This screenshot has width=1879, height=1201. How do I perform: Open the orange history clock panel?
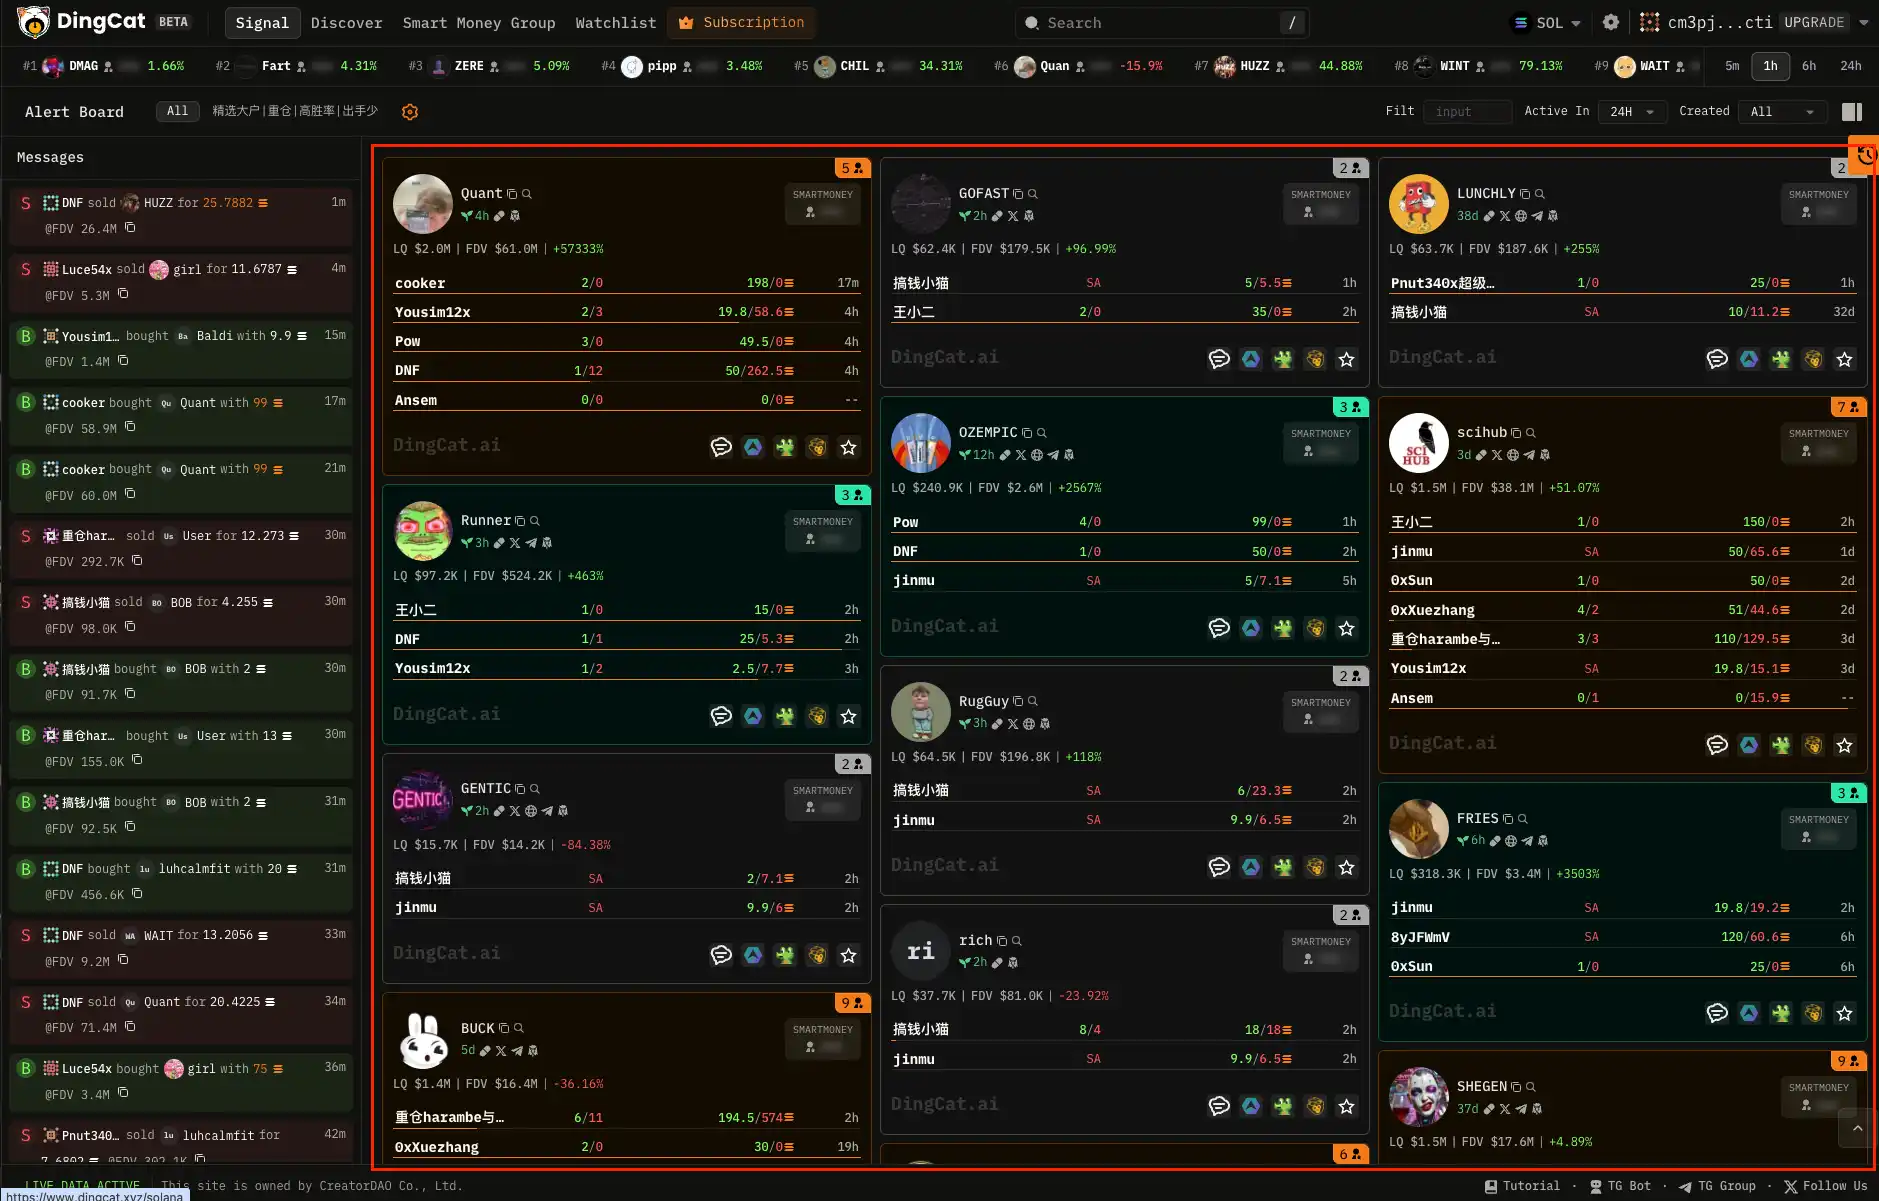coord(1865,155)
